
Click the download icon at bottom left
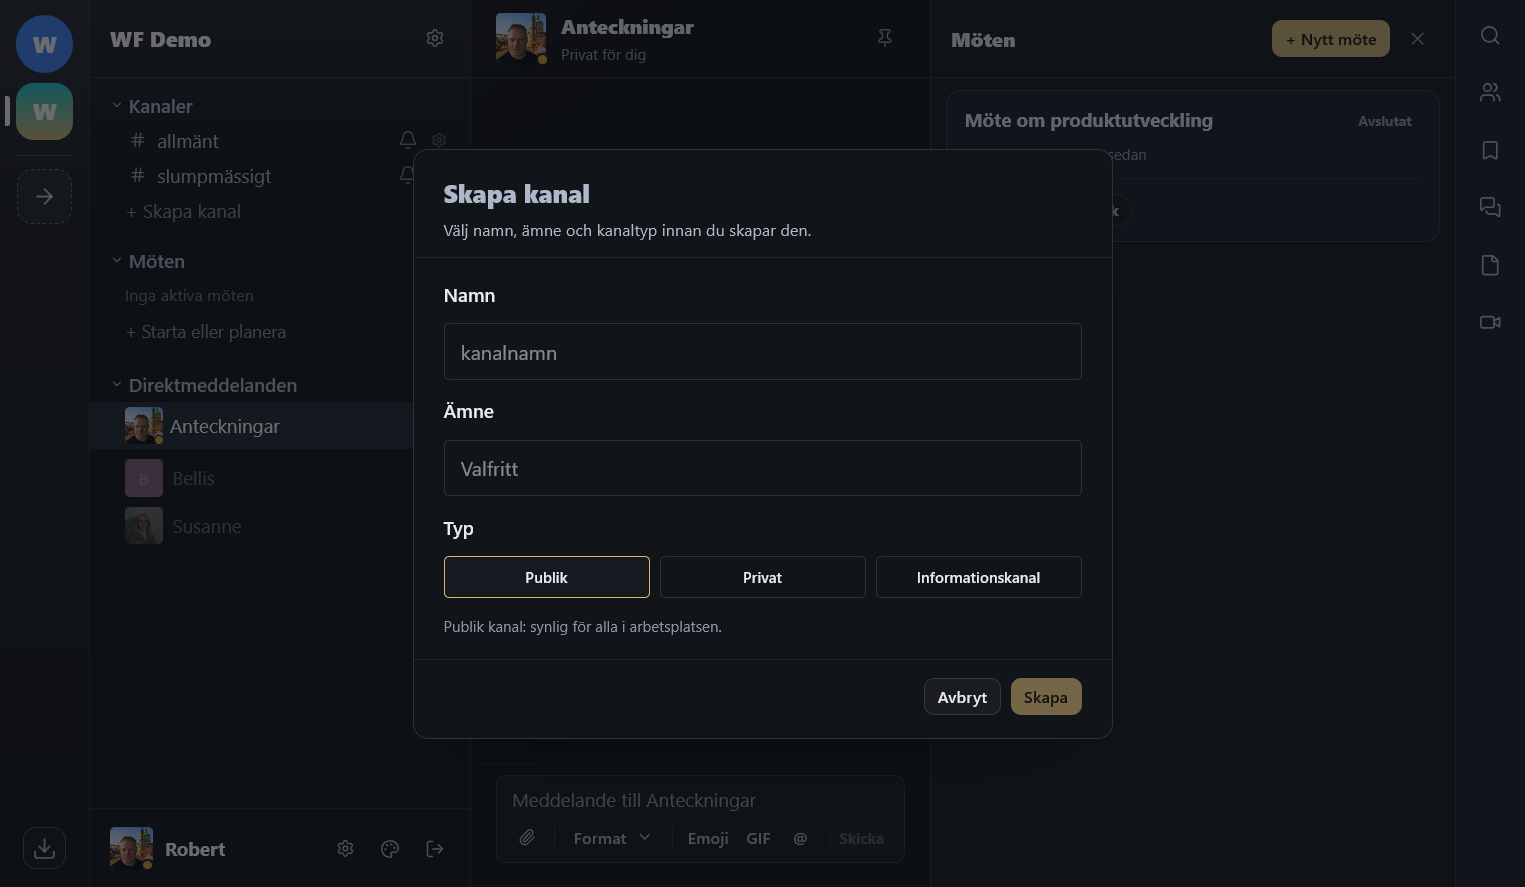click(x=44, y=848)
